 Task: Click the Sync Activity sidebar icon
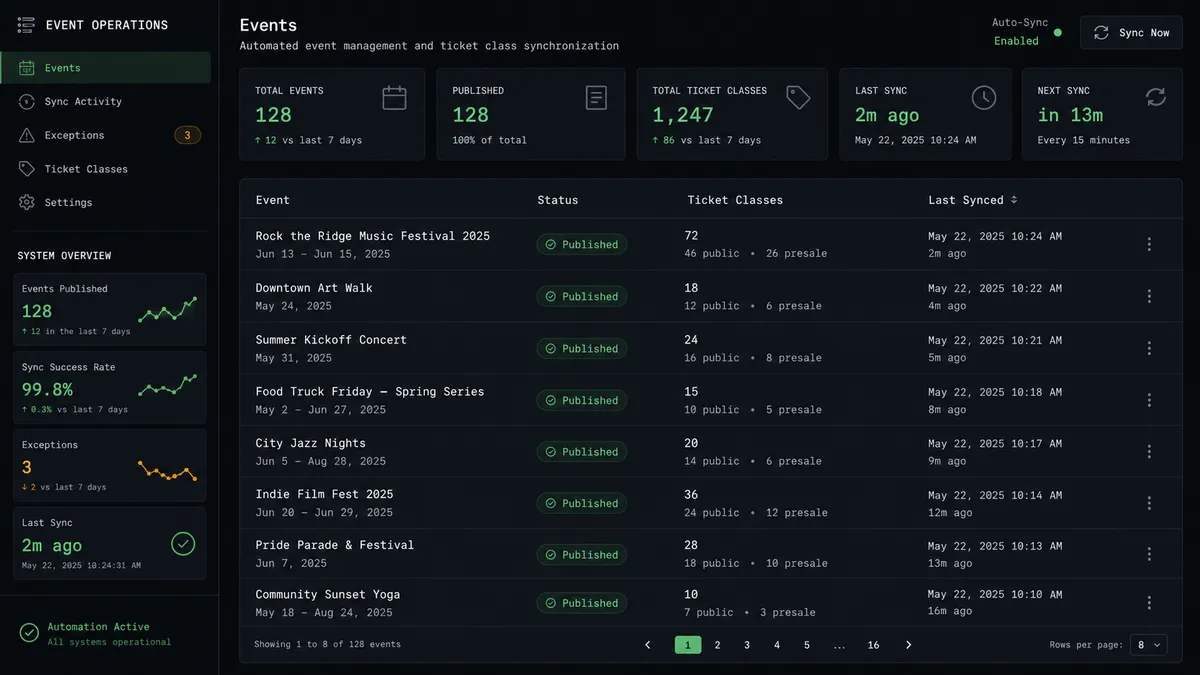click(27, 101)
